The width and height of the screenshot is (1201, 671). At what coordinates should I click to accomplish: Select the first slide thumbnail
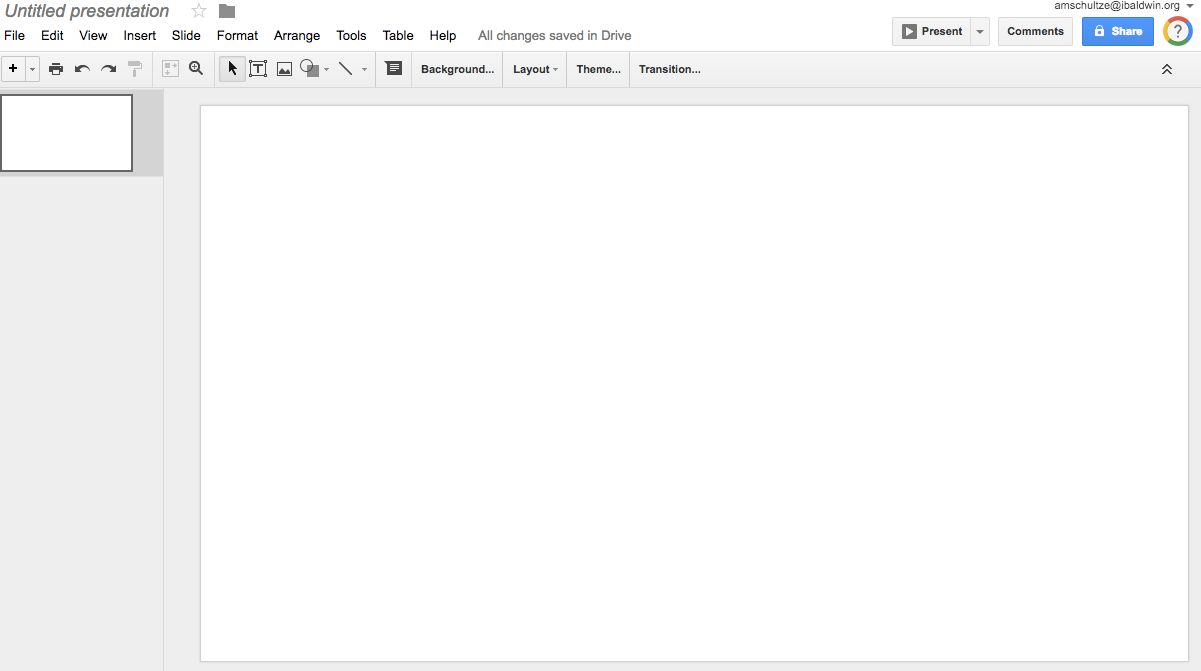pyautogui.click(x=66, y=133)
